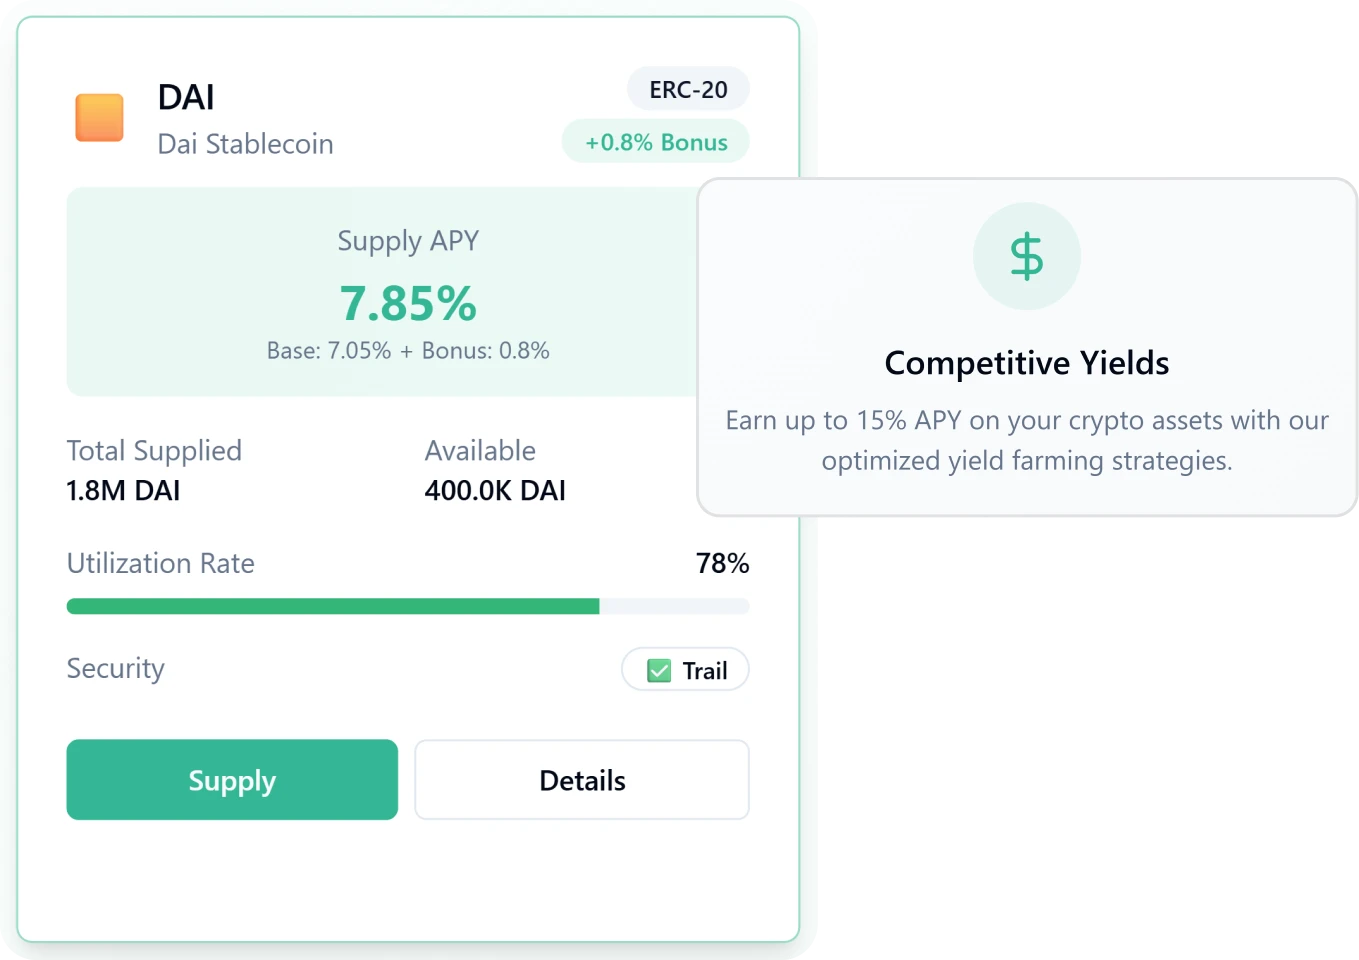Click the 7.85% APY value

408,303
